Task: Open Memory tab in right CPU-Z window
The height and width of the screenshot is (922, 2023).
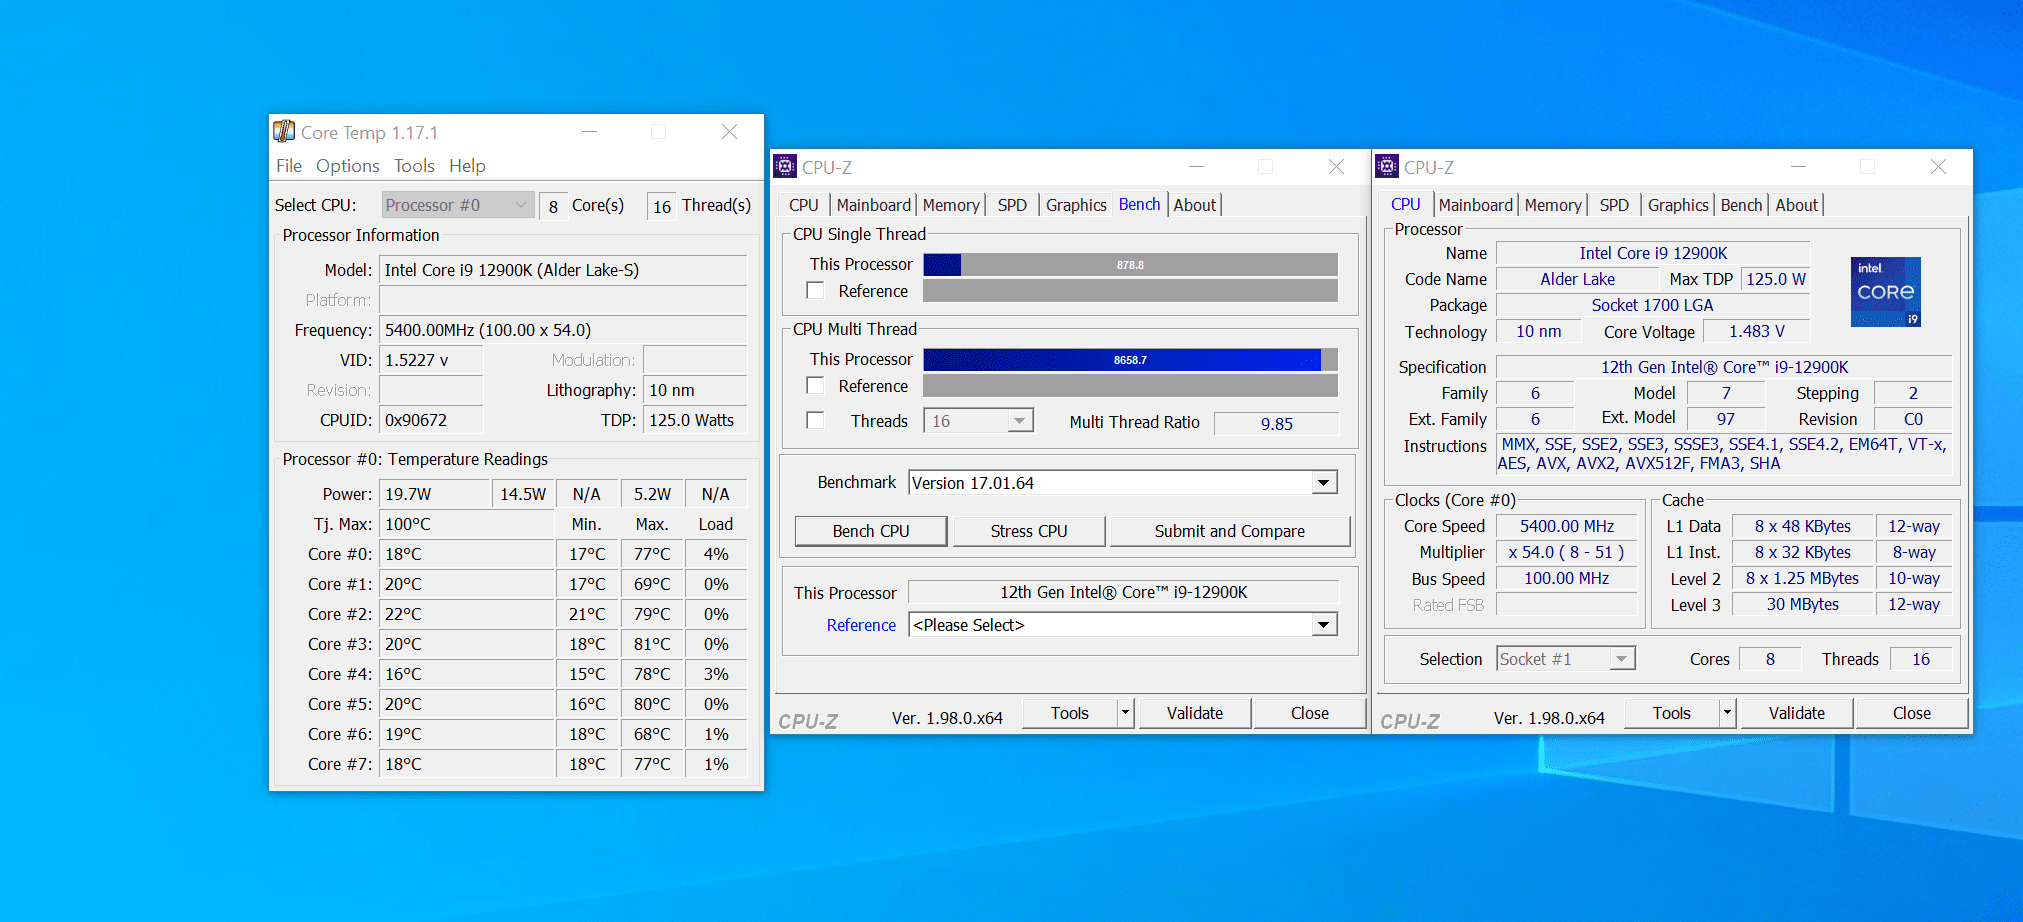Action: pos(1553,205)
